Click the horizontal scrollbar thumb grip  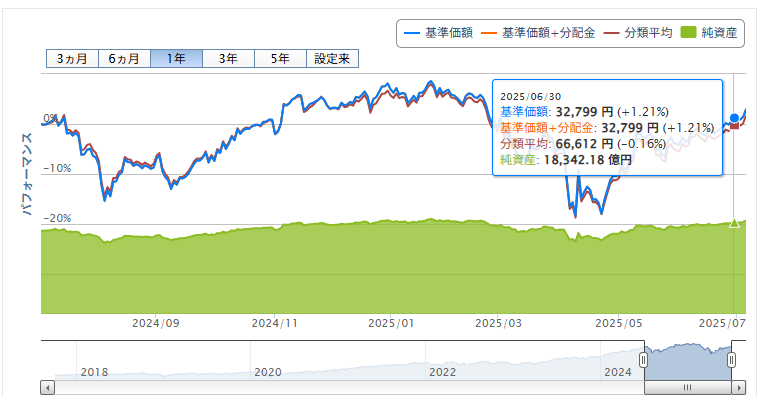tap(687, 388)
